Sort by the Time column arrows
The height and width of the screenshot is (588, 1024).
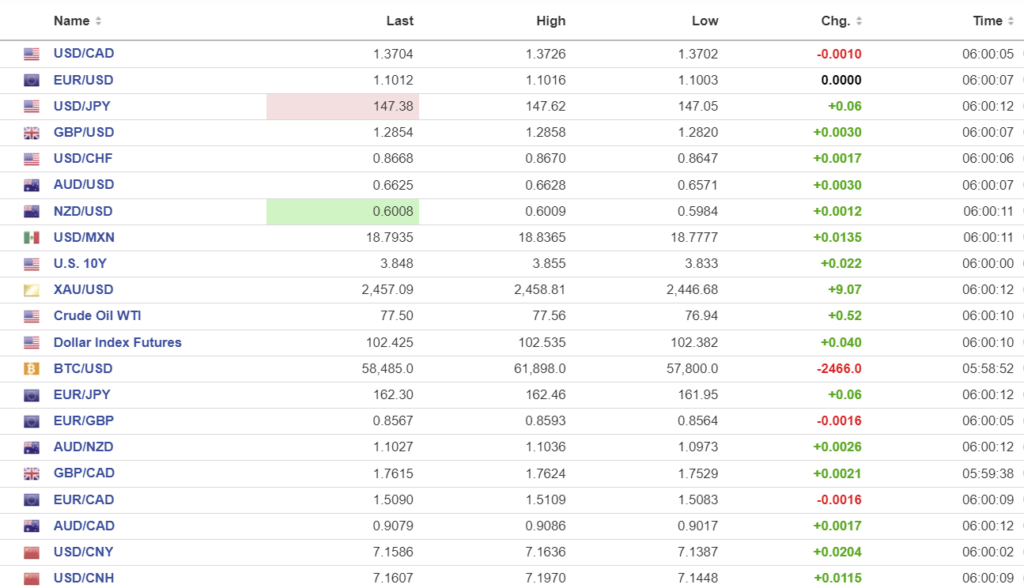click(1010, 21)
